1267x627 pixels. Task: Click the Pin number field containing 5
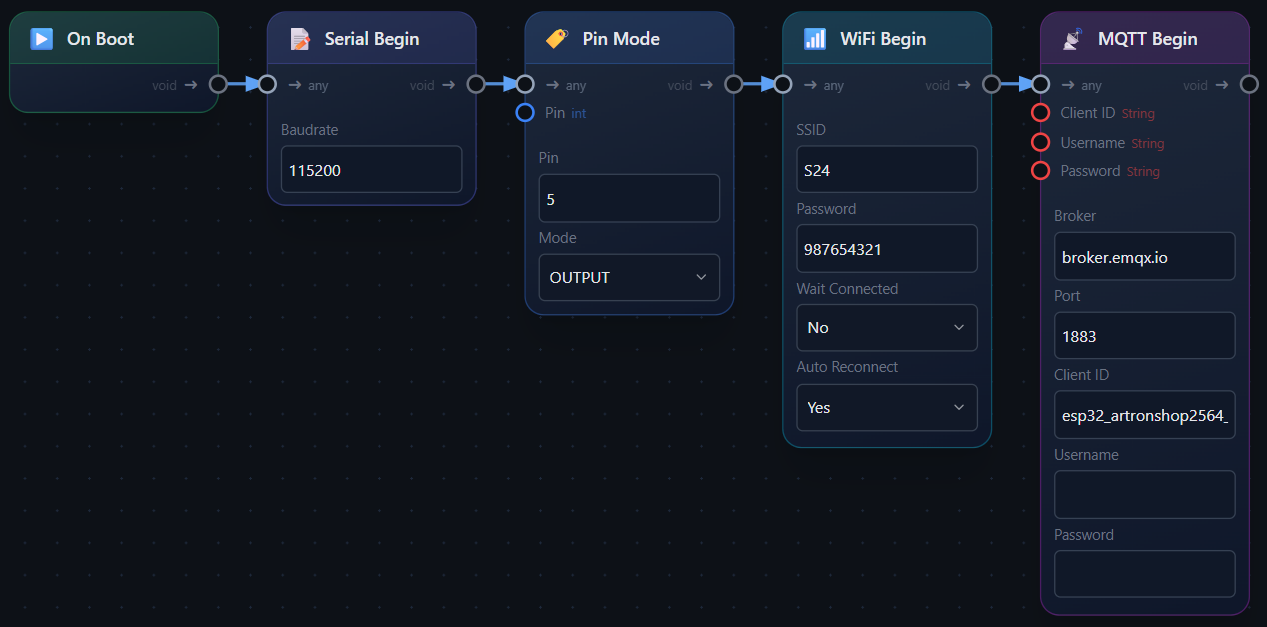pos(629,198)
